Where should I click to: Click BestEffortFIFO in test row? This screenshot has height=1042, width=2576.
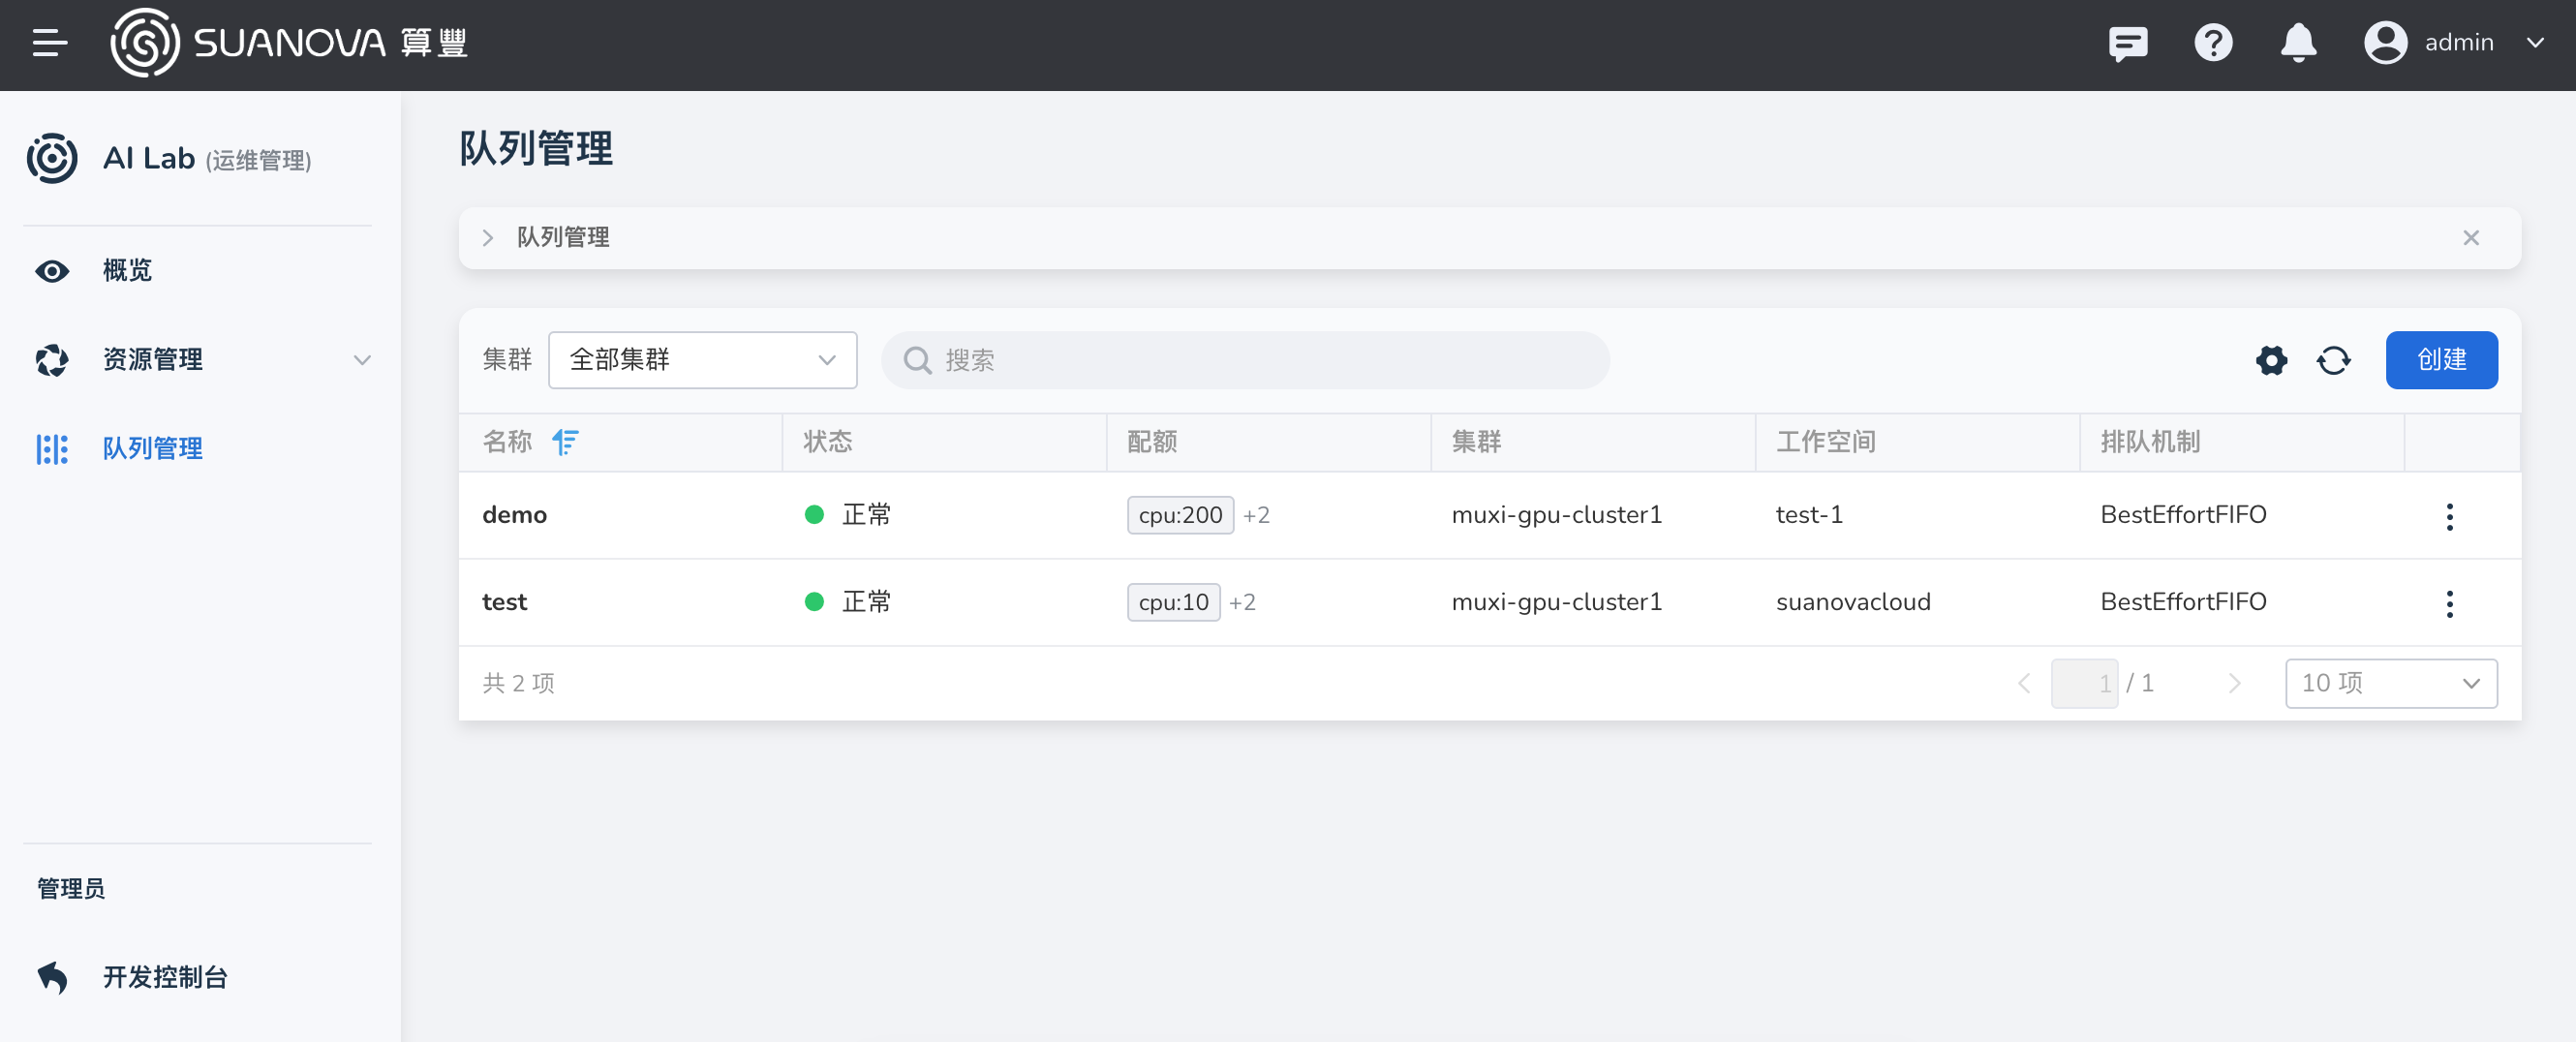pyautogui.click(x=2183, y=602)
